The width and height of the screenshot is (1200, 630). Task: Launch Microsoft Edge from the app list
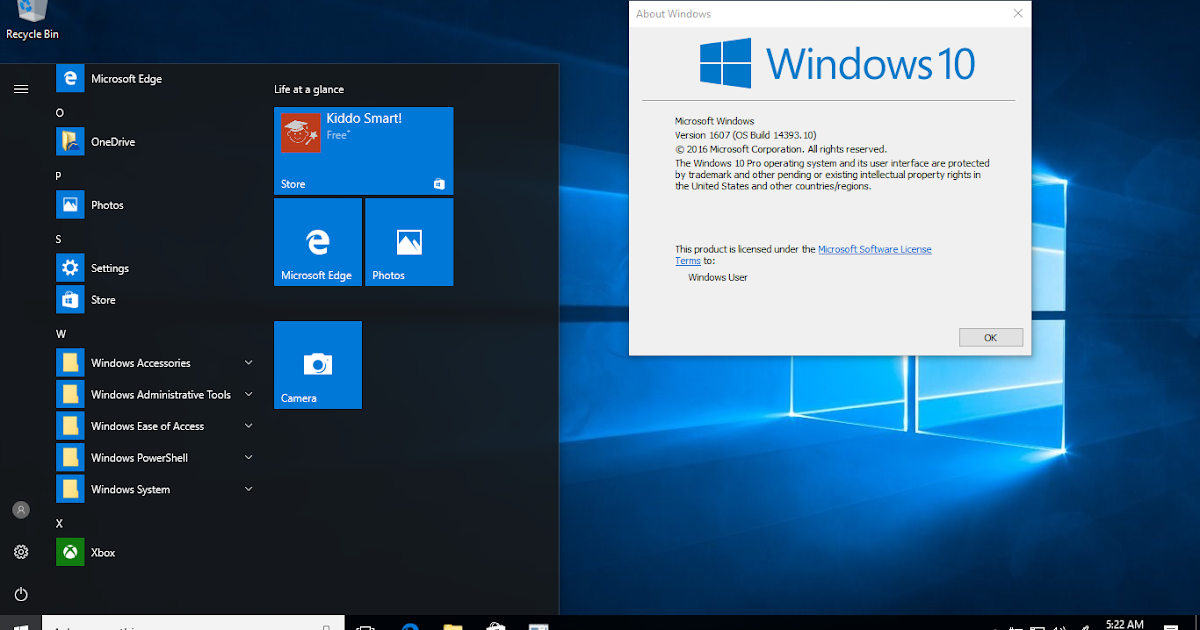point(155,79)
